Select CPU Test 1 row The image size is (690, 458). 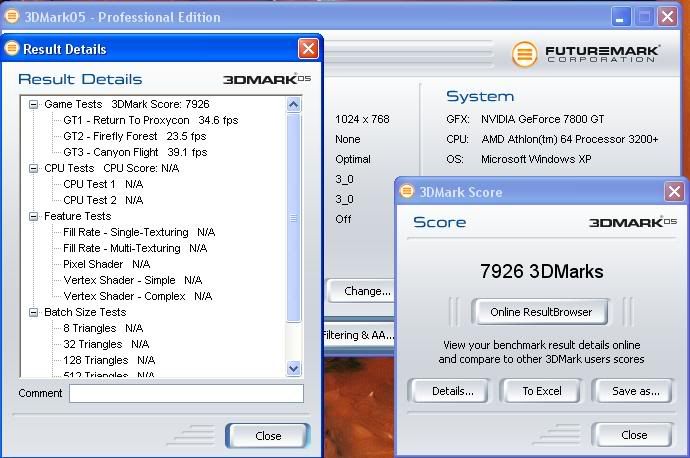point(103,184)
